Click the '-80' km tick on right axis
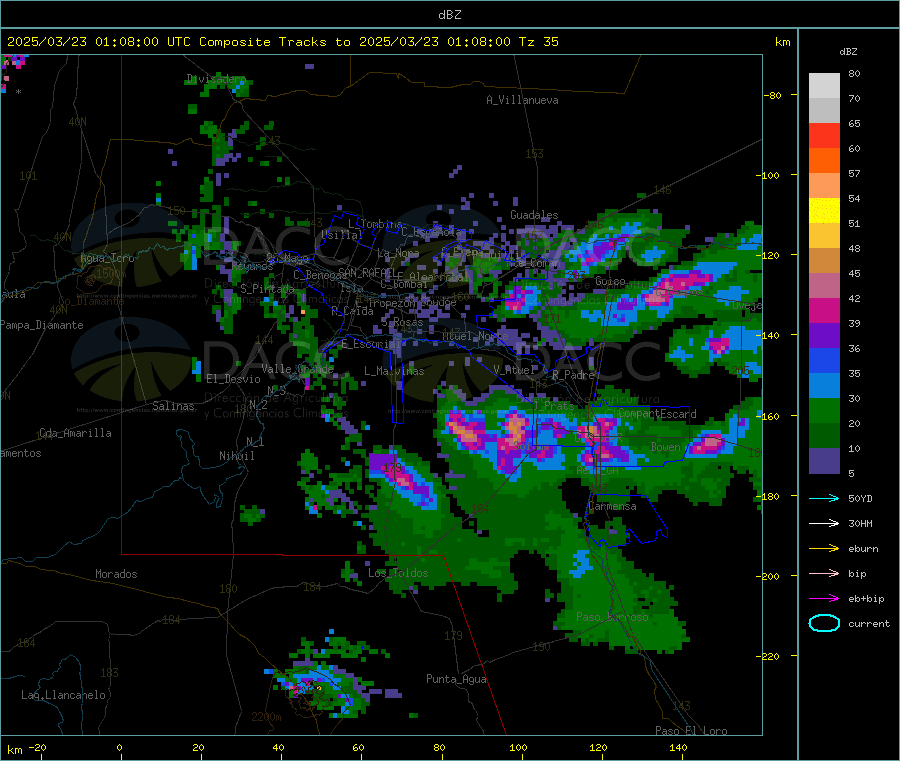Screen dimensions: 900x761 (x=772, y=95)
